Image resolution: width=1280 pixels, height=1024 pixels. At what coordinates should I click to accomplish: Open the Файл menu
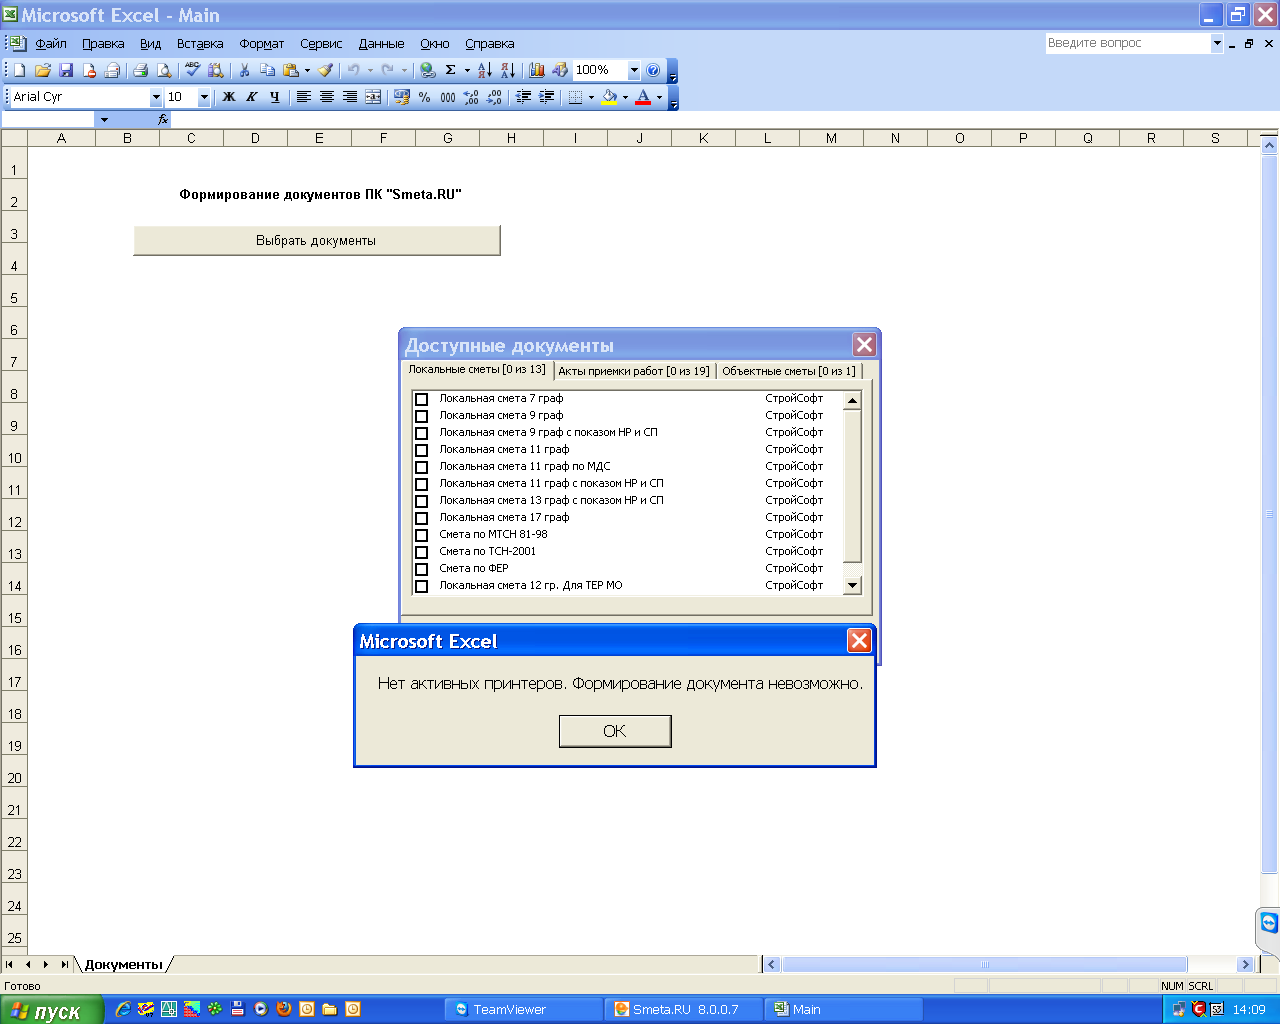(x=51, y=44)
